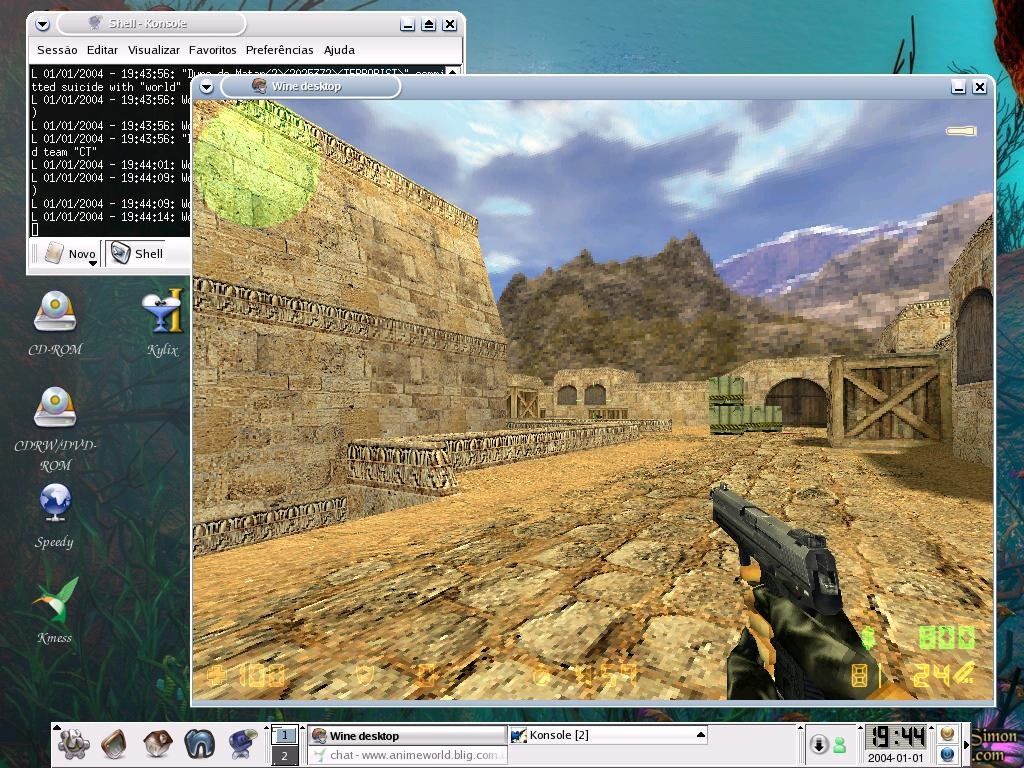Activate Wine desktop taskbar entry
Image resolution: width=1024 pixels, height=768 pixels.
(406, 736)
